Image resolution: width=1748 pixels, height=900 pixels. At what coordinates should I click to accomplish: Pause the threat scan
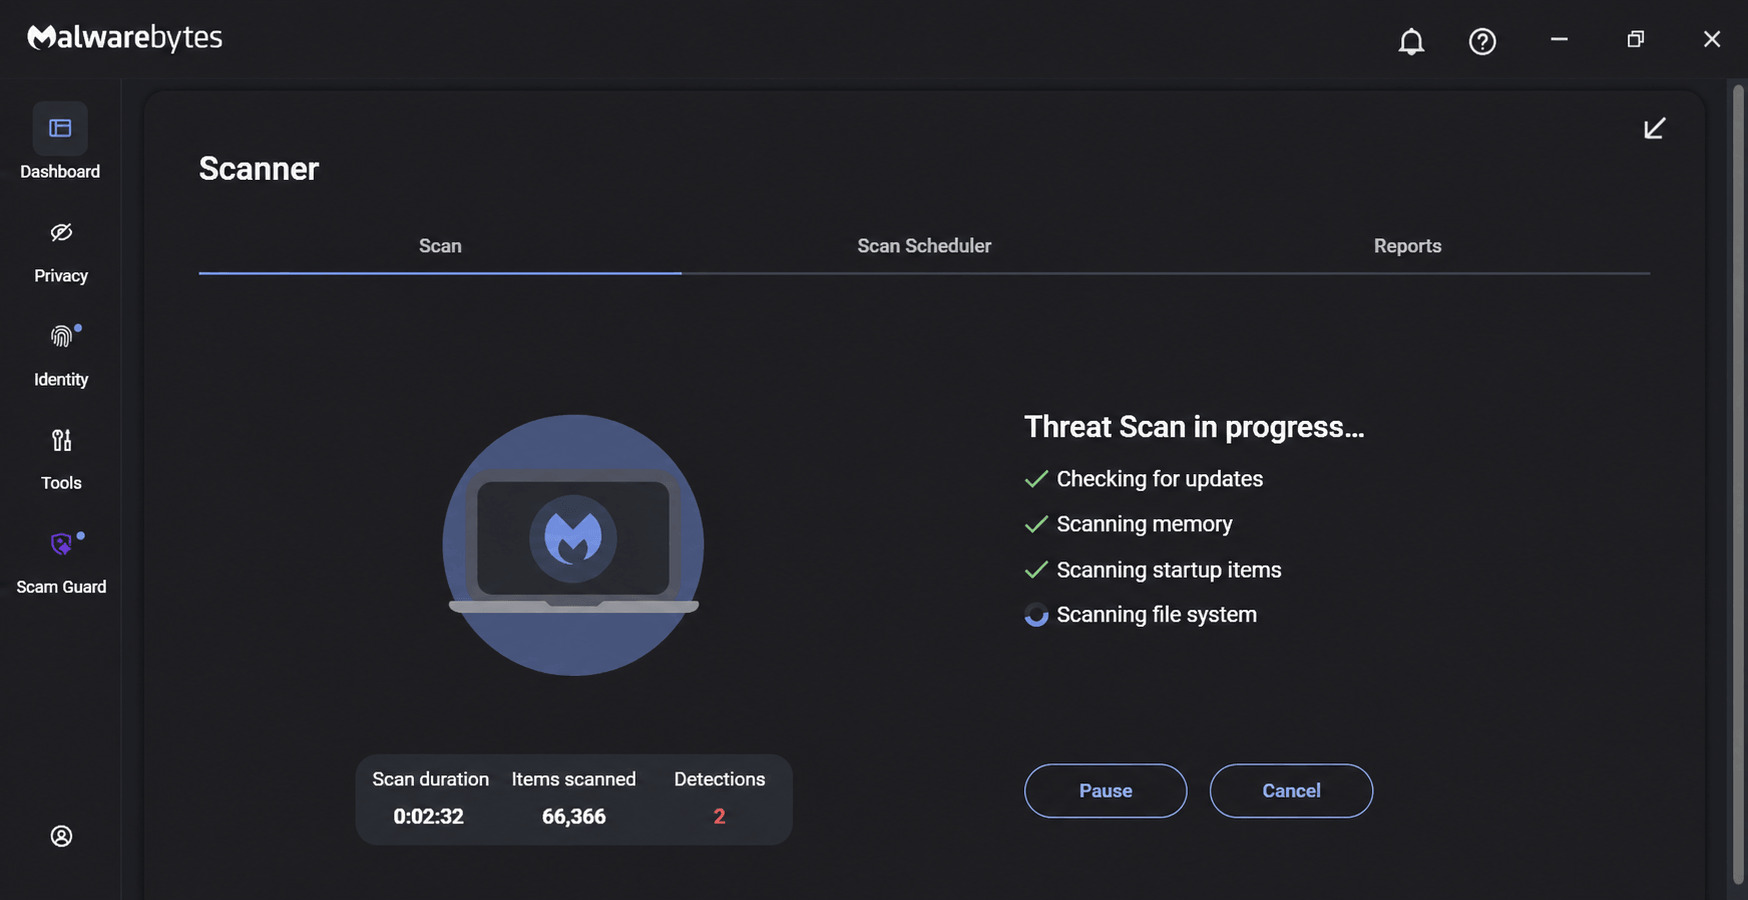tap(1105, 791)
